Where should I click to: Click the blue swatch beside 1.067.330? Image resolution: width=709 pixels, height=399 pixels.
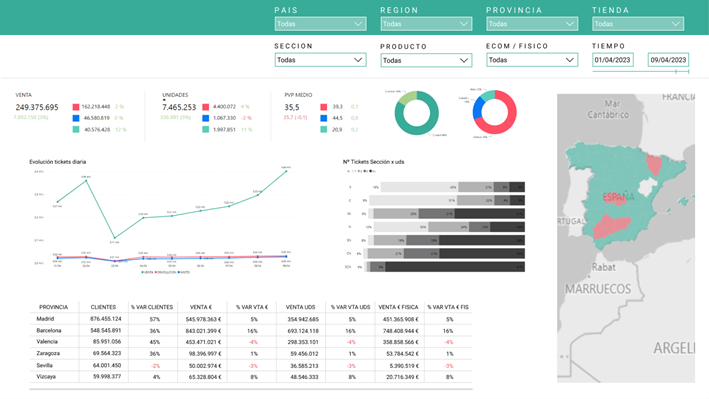point(206,118)
